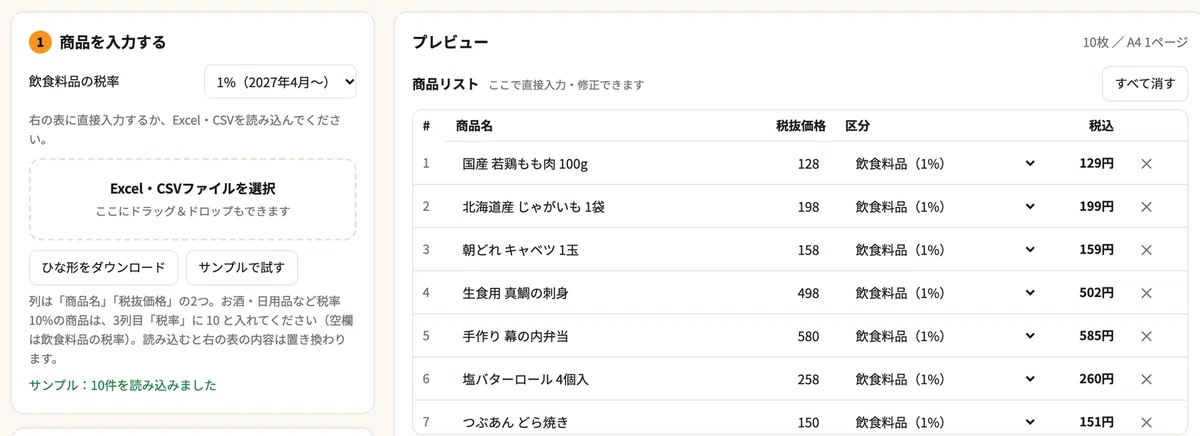Click ひな形をダウンロード button
Image resolution: width=1200 pixels, height=436 pixels.
click(x=104, y=268)
